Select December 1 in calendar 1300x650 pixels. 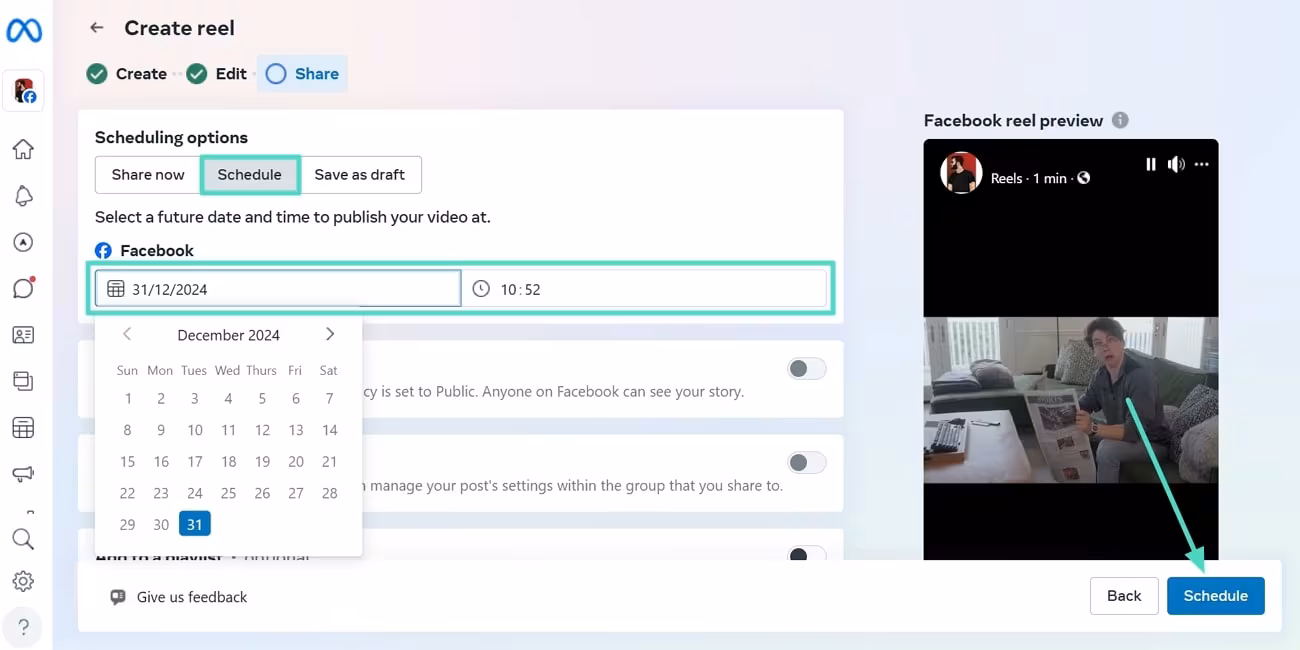click(128, 398)
